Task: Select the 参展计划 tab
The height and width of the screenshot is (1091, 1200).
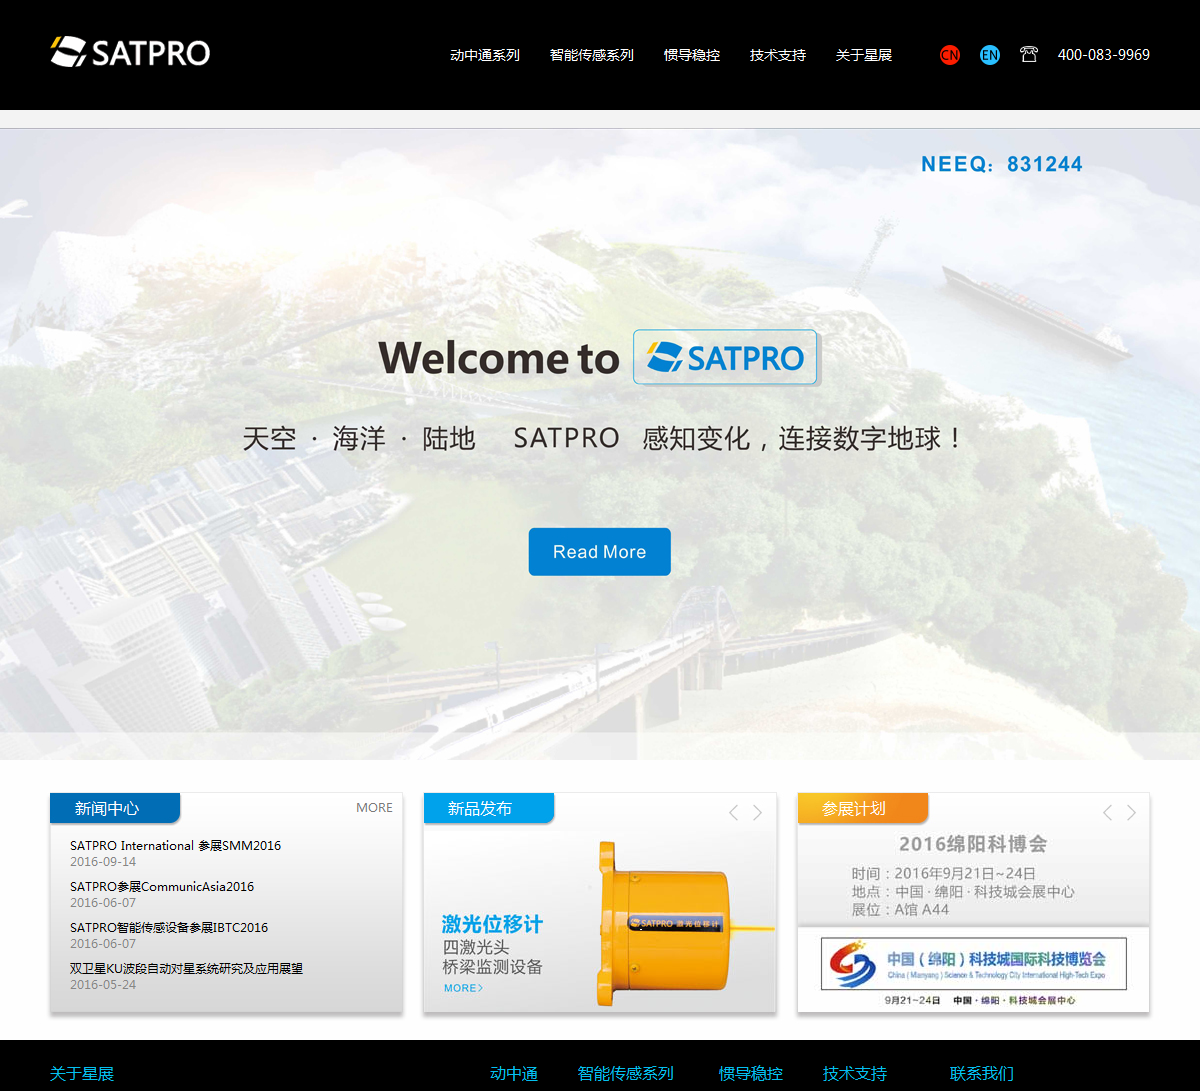Action: [x=862, y=808]
